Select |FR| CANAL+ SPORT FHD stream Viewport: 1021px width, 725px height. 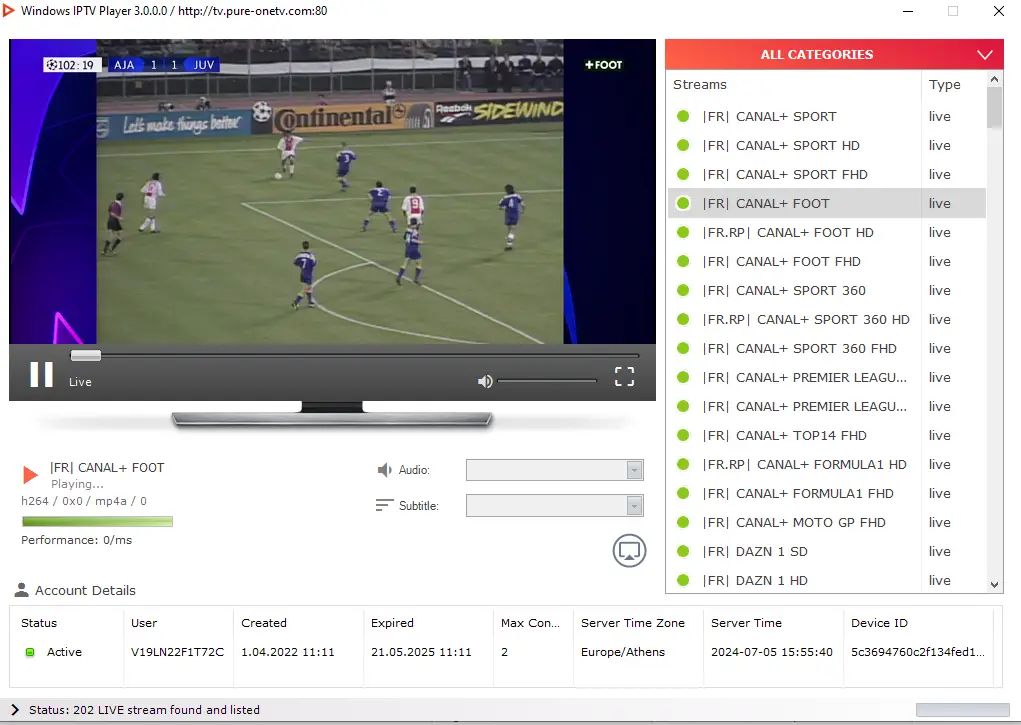click(827, 175)
